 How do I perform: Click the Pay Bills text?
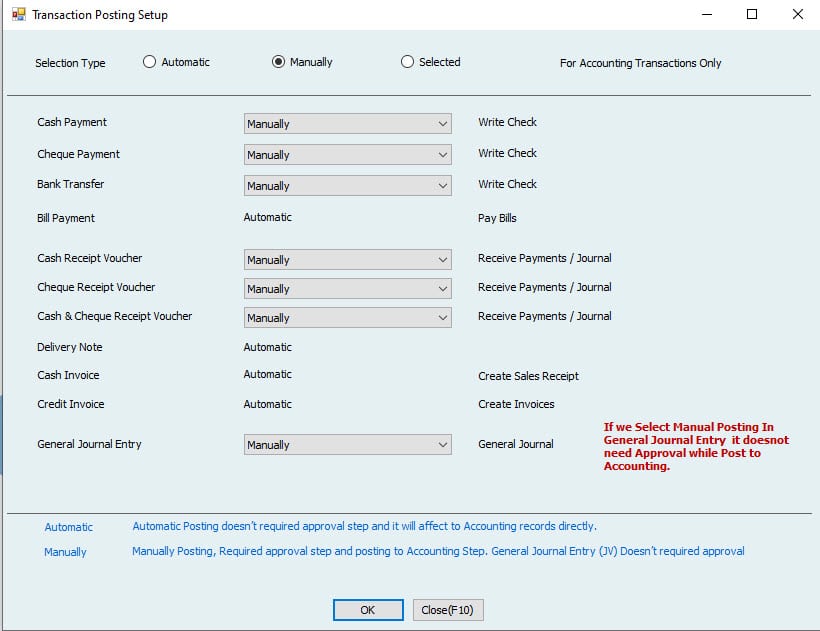(x=497, y=218)
